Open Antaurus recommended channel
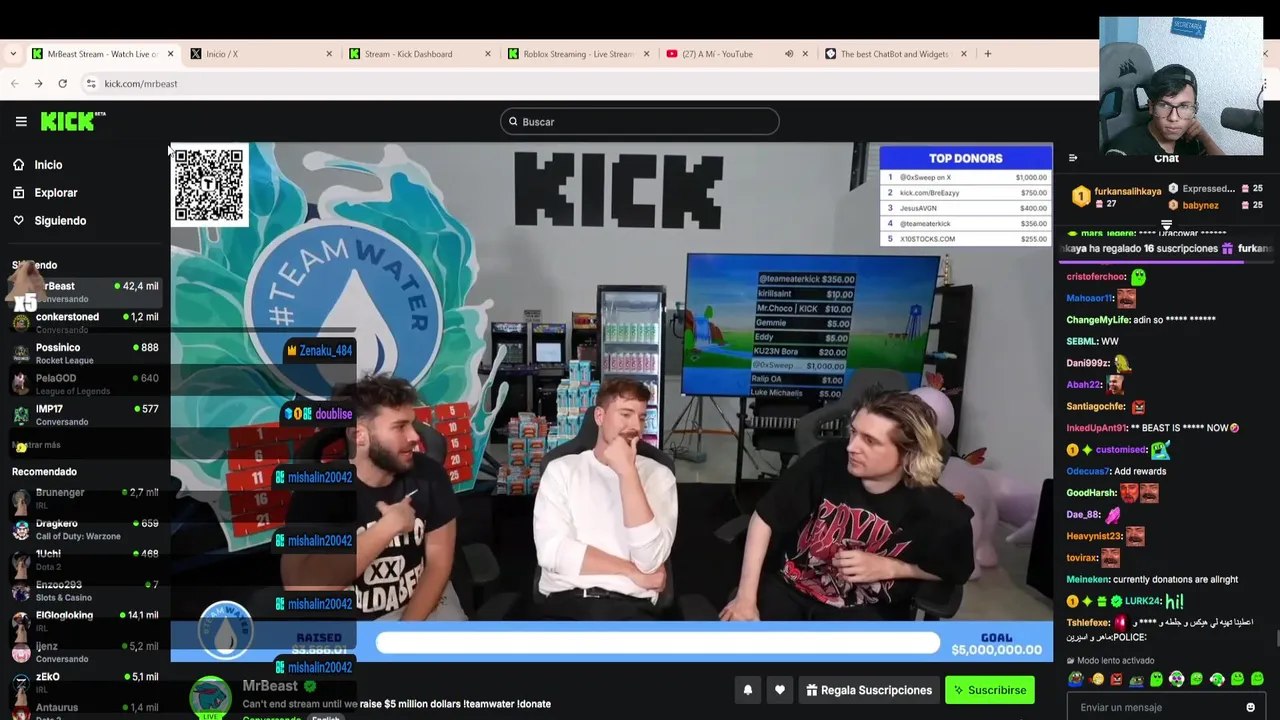Image resolution: width=1280 pixels, height=720 pixels. [x=85, y=711]
